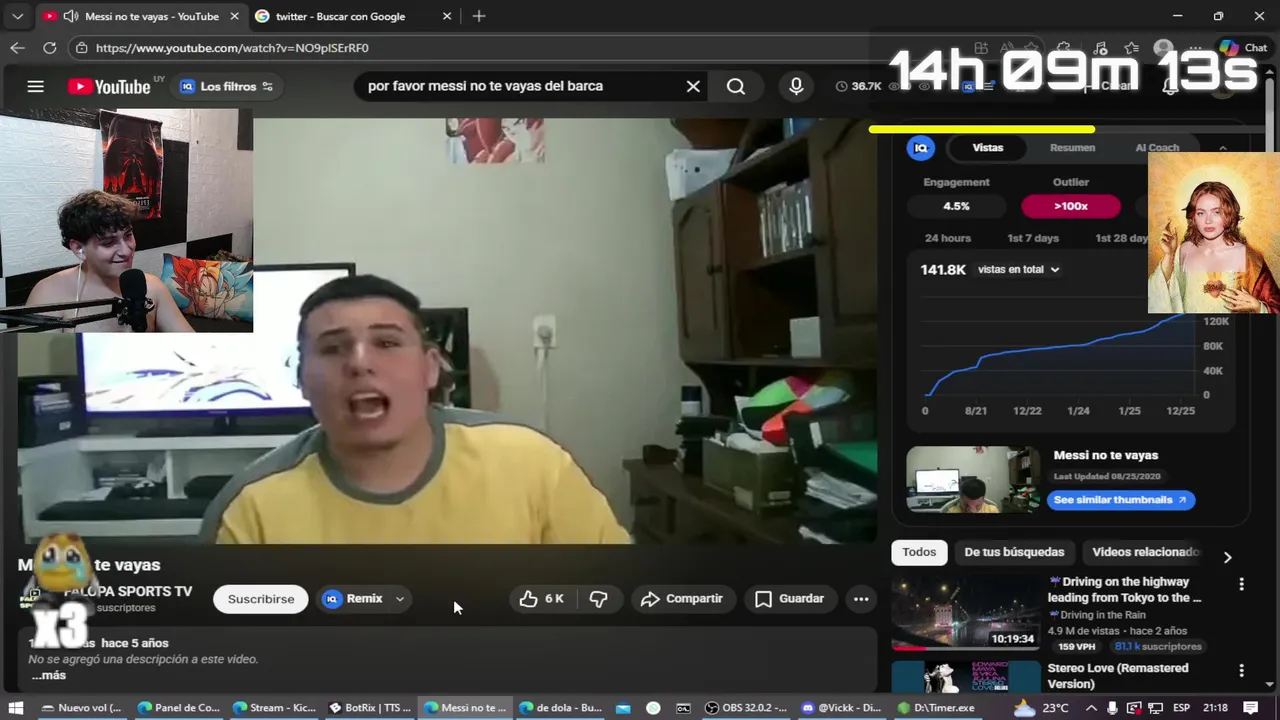Close the Messi no te vayas tab
1280x720 pixels.
(x=233, y=16)
